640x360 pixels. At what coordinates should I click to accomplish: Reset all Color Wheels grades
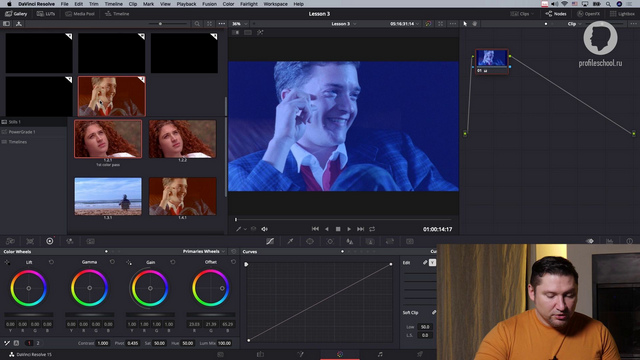[x=233, y=251]
